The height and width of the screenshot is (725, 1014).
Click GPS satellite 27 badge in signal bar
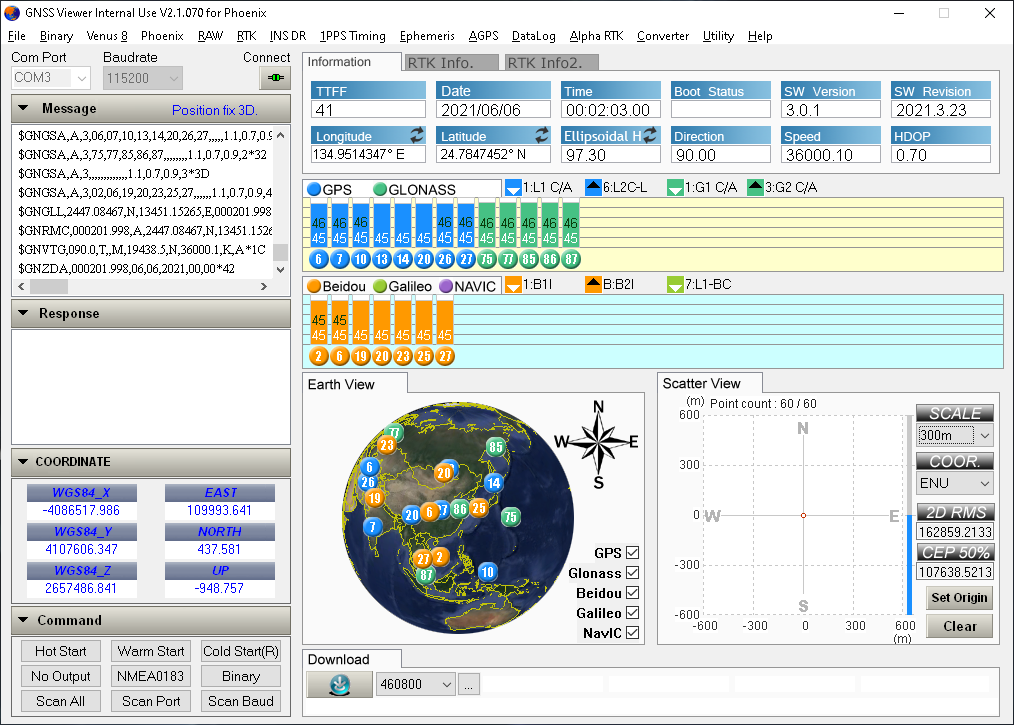pyautogui.click(x=466, y=260)
